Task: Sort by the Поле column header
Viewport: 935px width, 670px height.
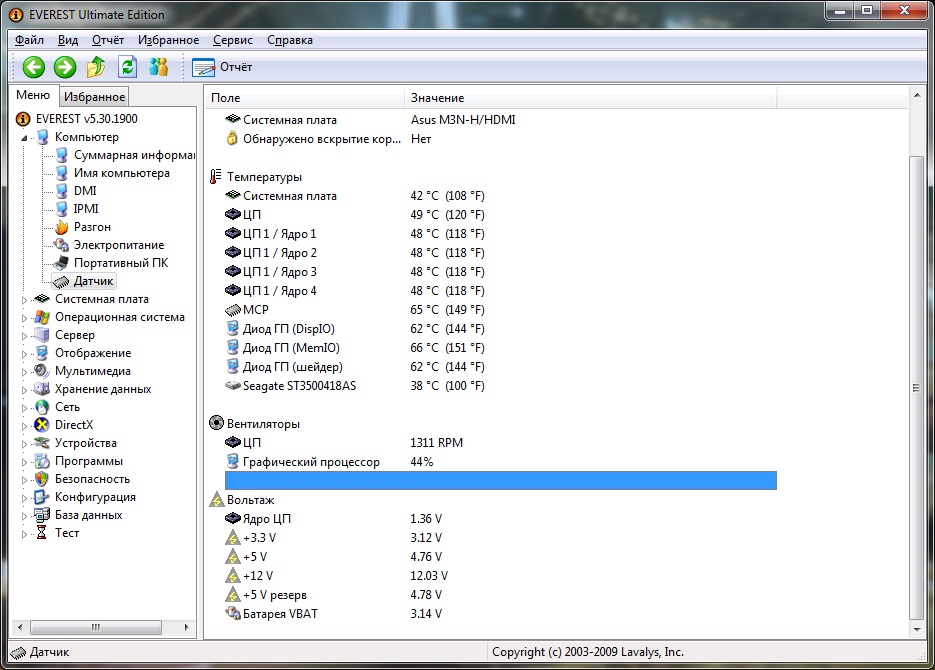Action: (x=305, y=98)
